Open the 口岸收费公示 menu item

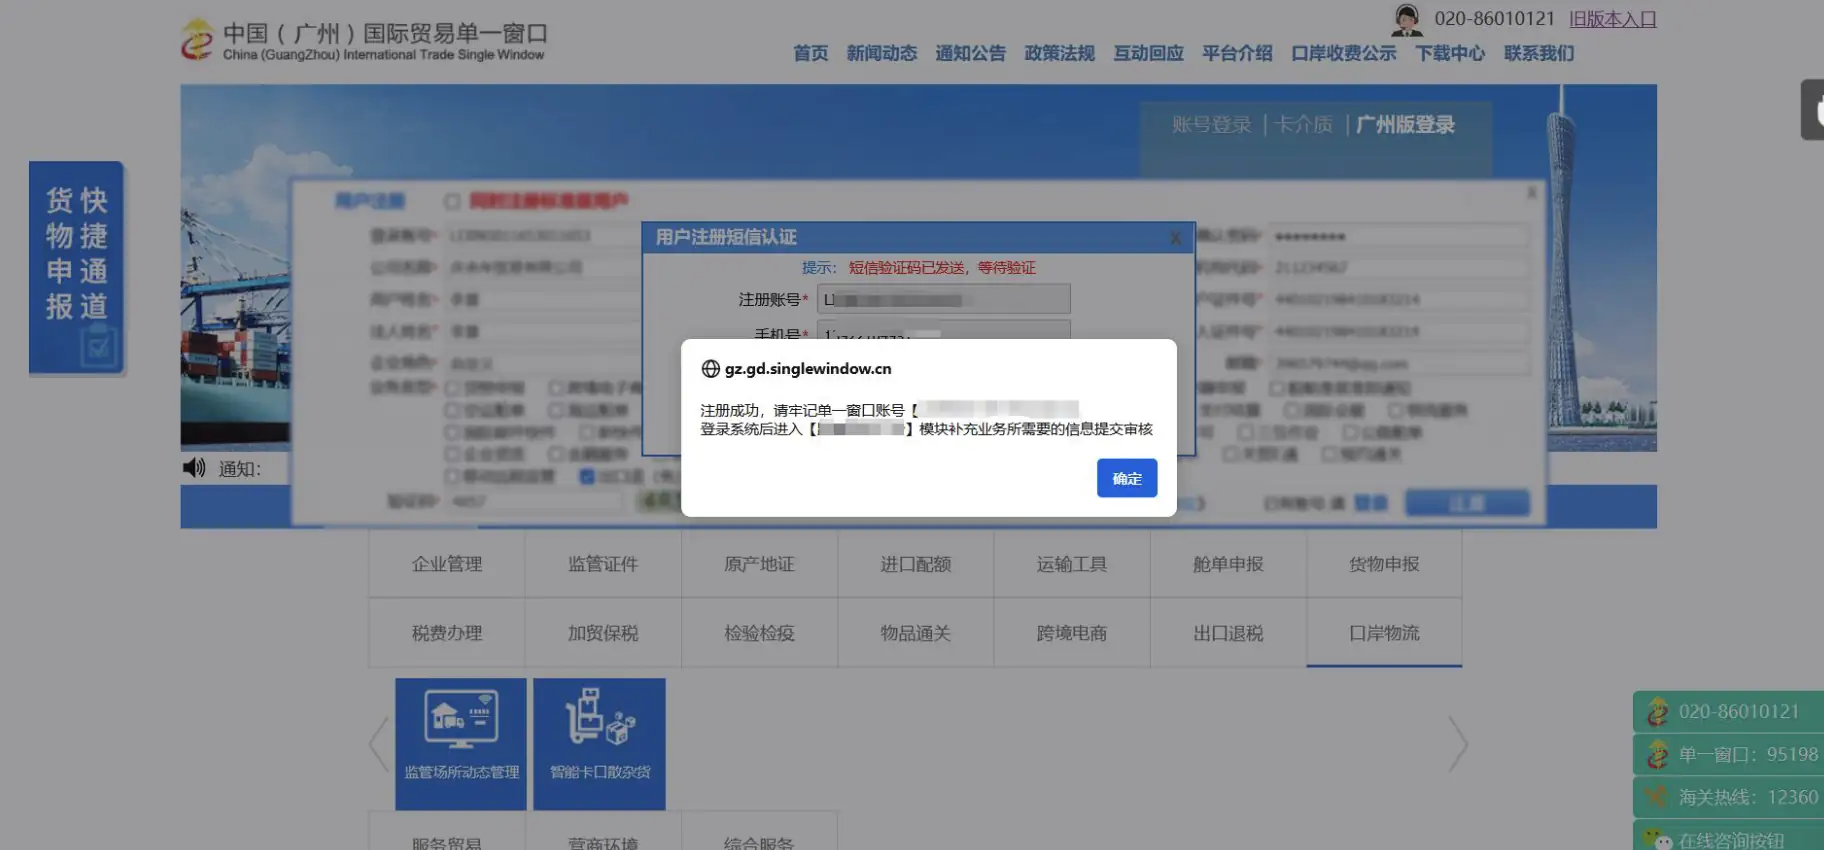[x=1343, y=53]
